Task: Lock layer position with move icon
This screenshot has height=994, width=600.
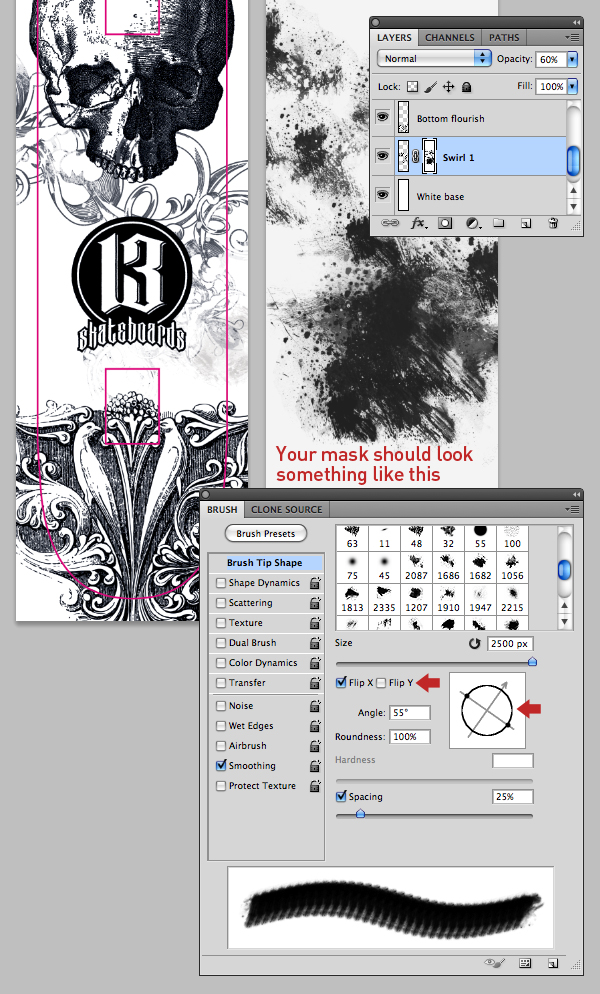Action: coord(448,87)
